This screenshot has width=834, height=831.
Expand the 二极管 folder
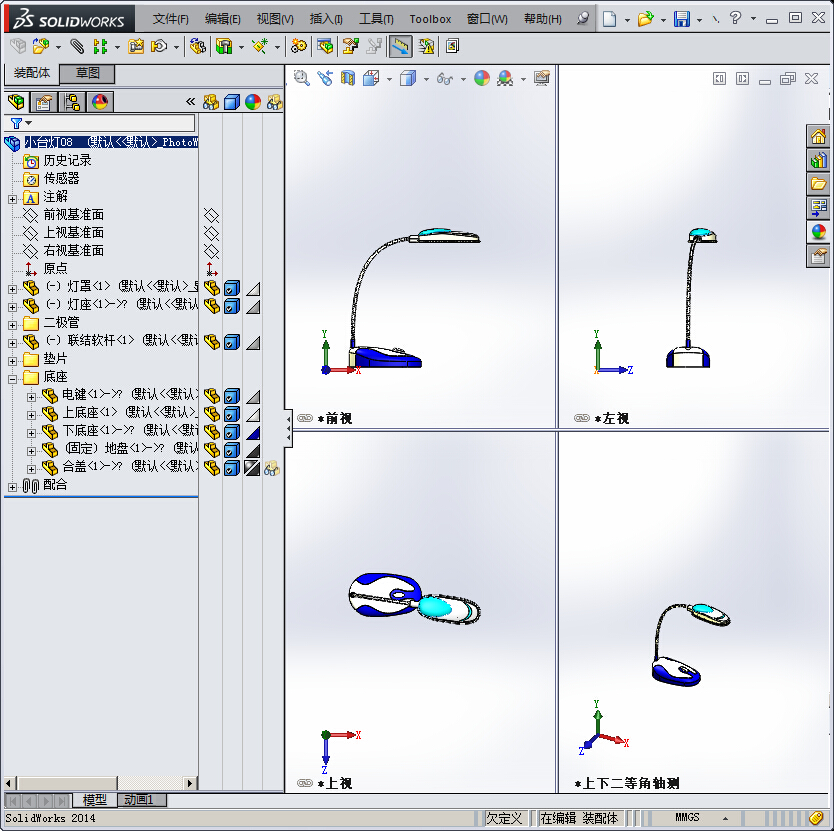point(12,325)
